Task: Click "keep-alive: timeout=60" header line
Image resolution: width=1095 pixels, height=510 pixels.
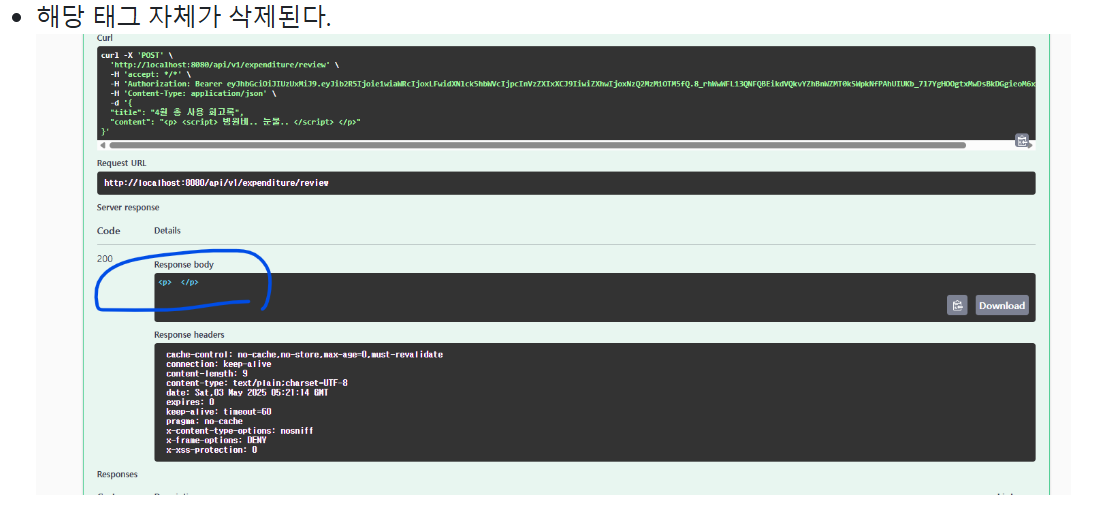Action: [219, 411]
